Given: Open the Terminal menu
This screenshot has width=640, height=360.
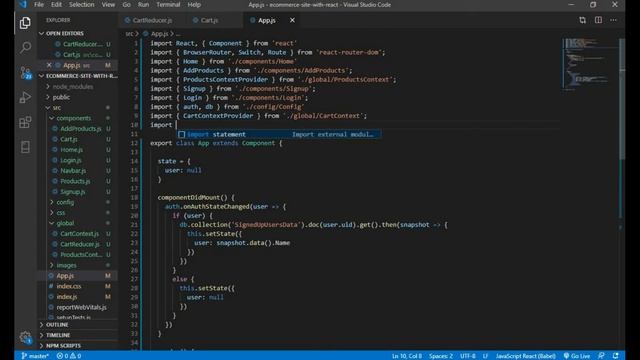Looking at the screenshot, I should click(x=168, y=4).
